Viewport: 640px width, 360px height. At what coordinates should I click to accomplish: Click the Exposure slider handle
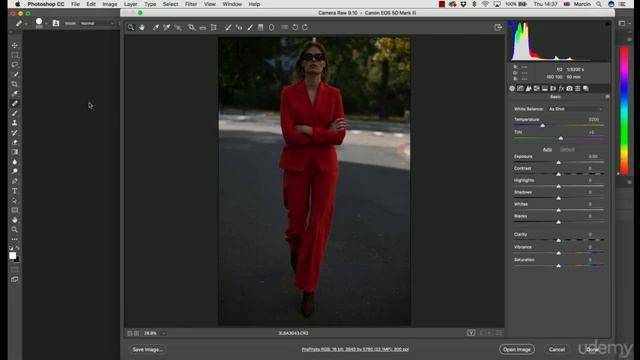558,162
